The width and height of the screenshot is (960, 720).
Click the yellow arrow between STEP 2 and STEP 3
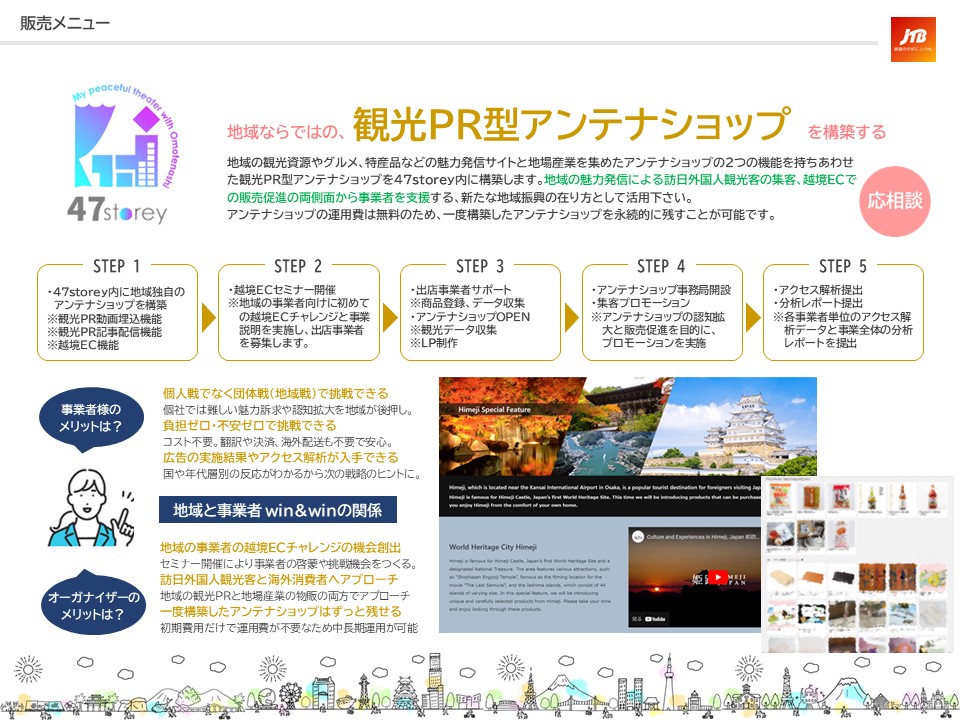point(389,318)
